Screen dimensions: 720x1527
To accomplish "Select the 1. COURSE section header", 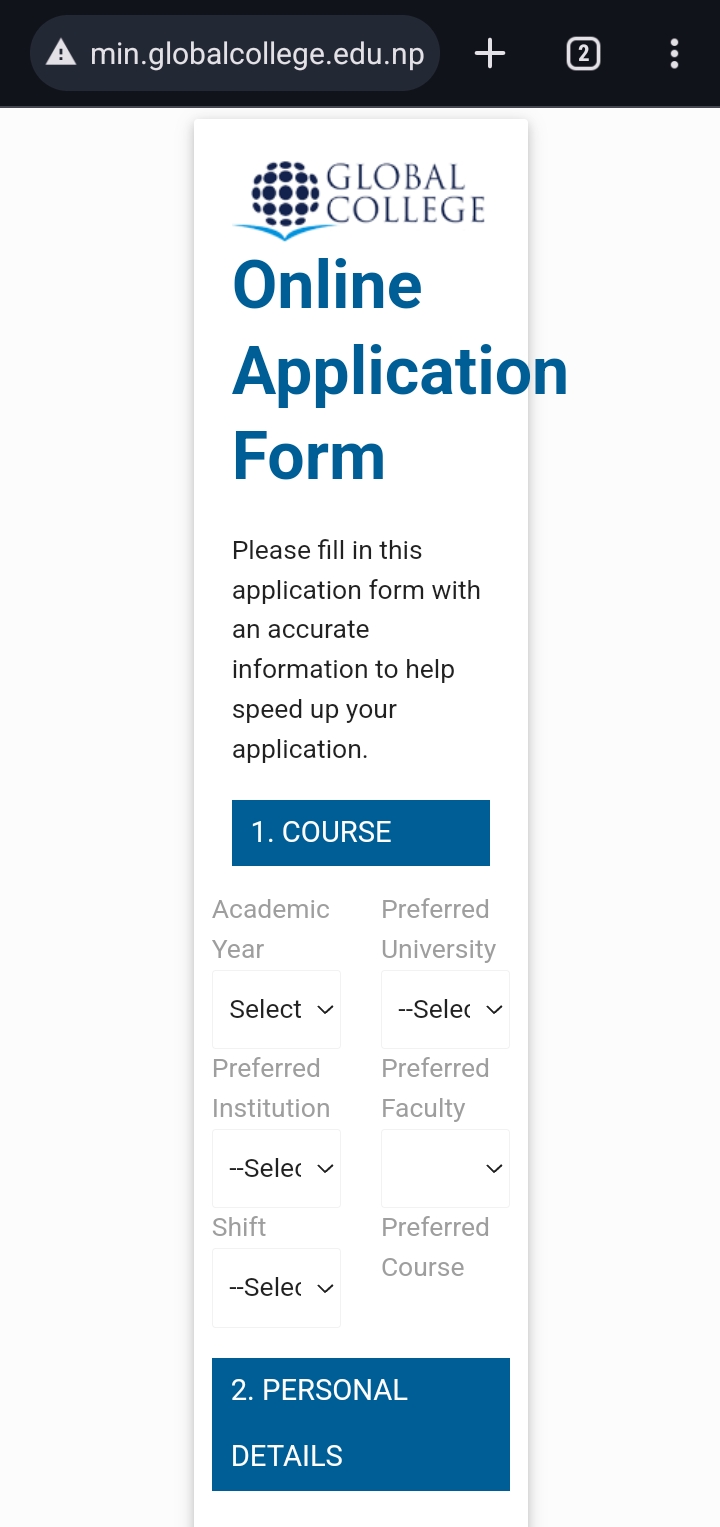I will [360, 832].
